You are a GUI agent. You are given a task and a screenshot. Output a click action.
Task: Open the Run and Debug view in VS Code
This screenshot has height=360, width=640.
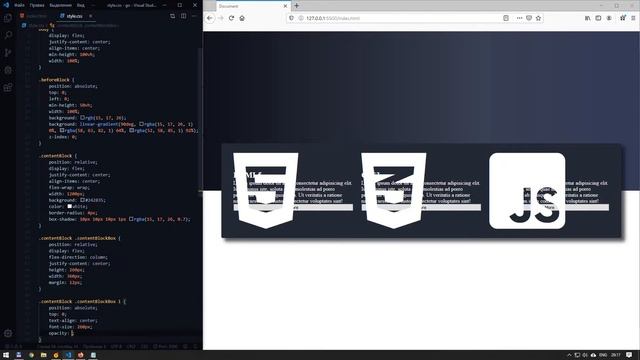[8, 70]
